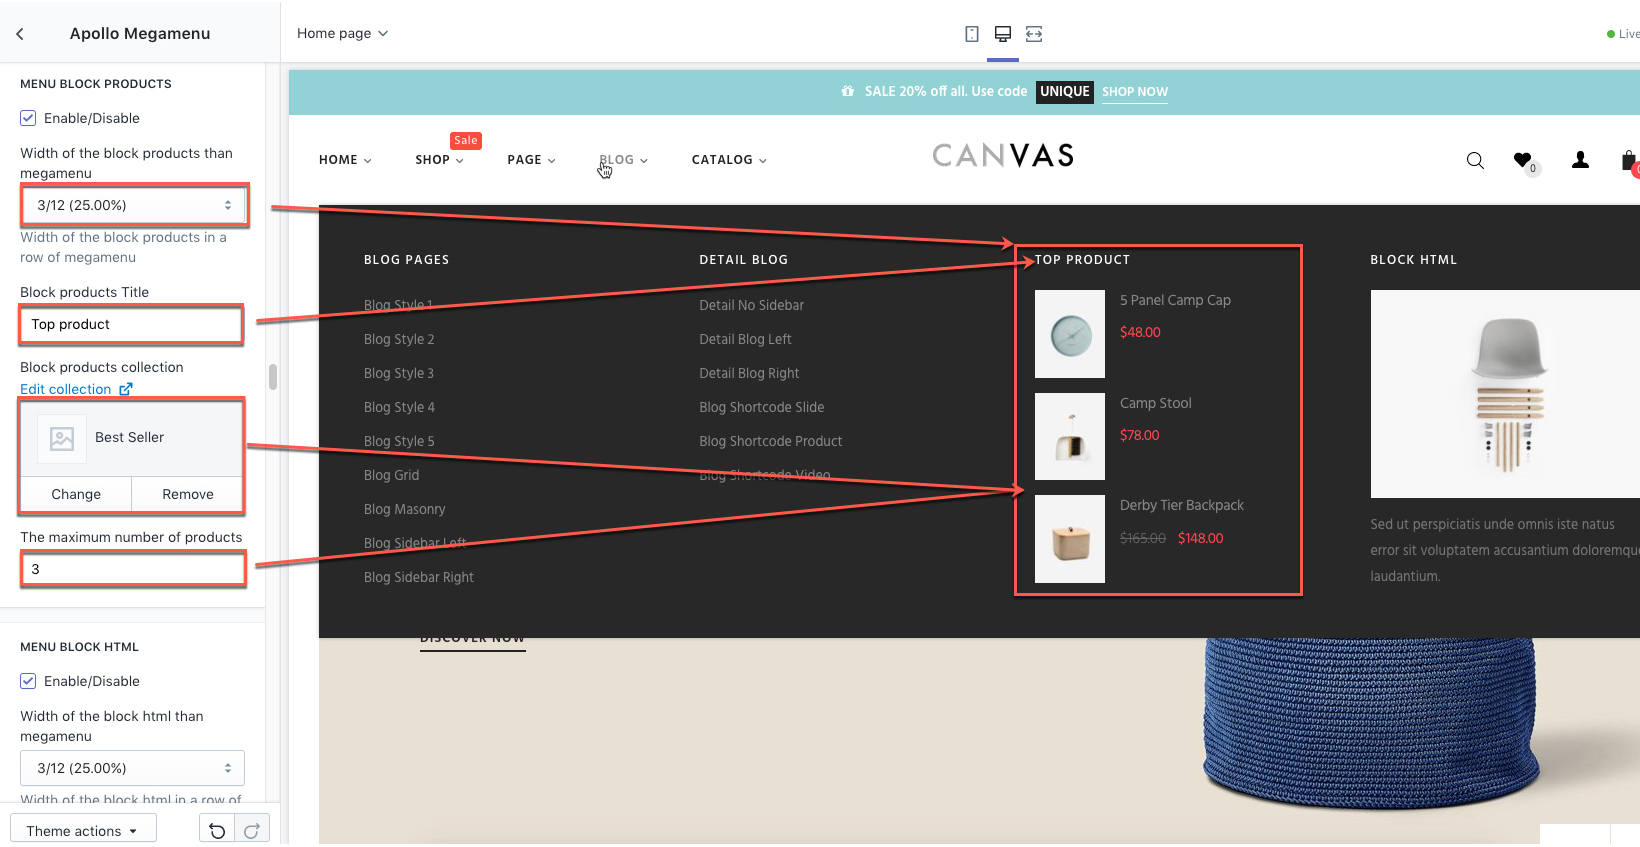The width and height of the screenshot is (1640, 847).
Task: Click the DISCOVER NOW link
Action: 473,642
